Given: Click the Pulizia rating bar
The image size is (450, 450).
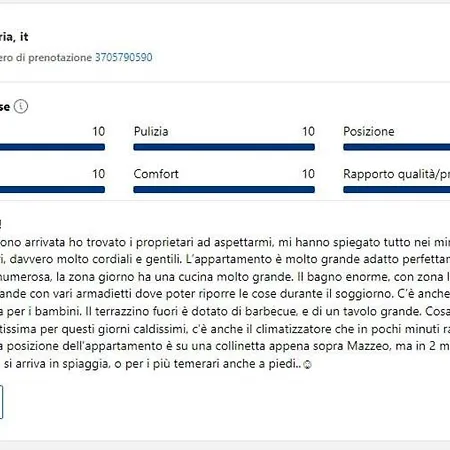Looking at the screenshot, I should click(224, 147).
